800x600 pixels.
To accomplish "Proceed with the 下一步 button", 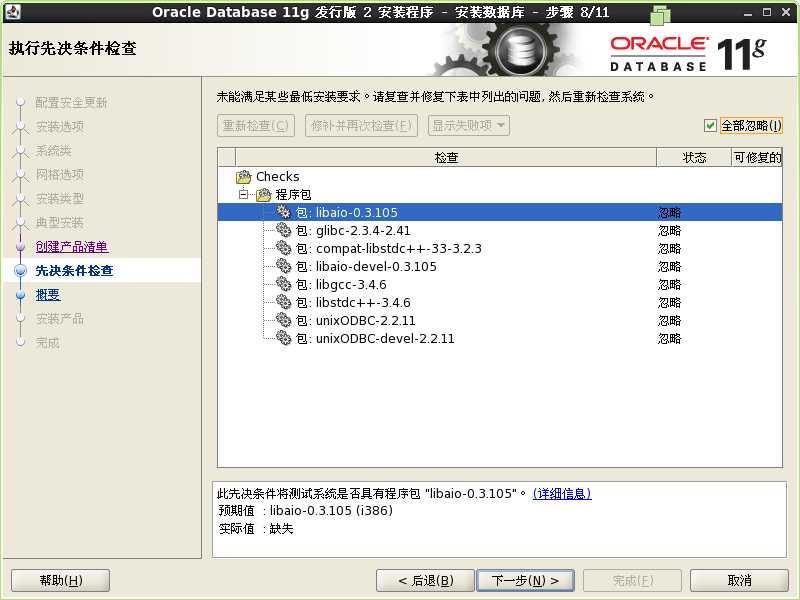I will (x=525, y=581).
